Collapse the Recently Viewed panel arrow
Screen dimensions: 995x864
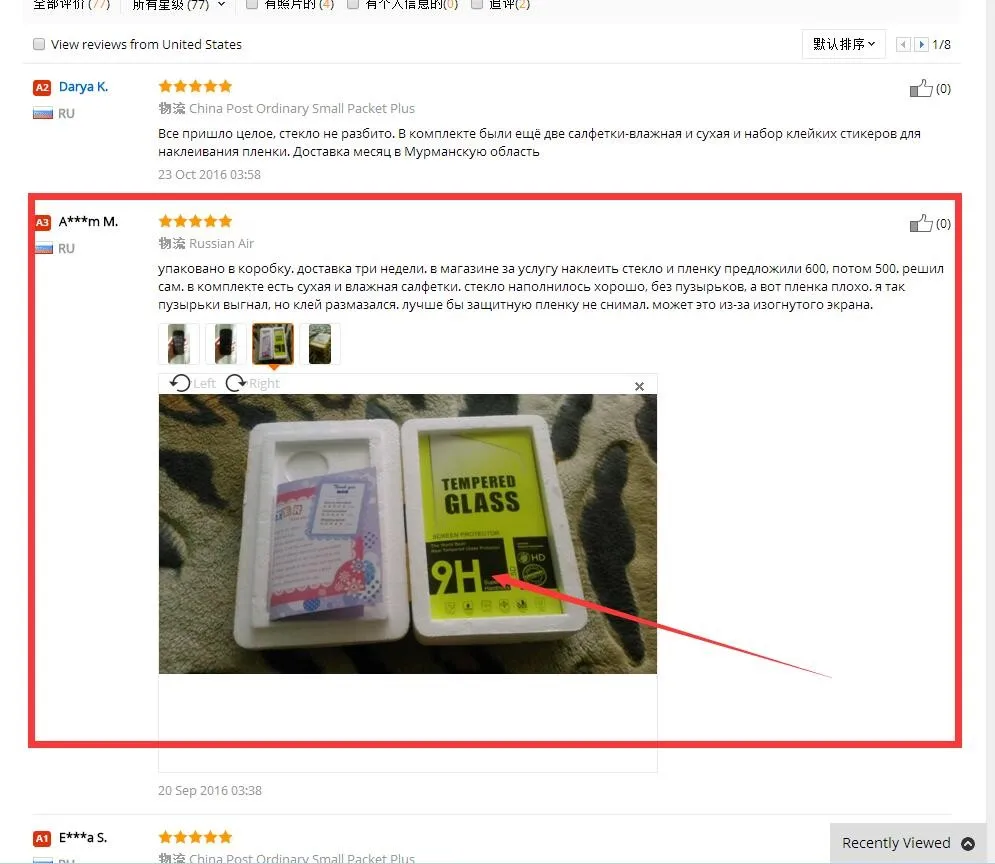[x=968, y=843]
